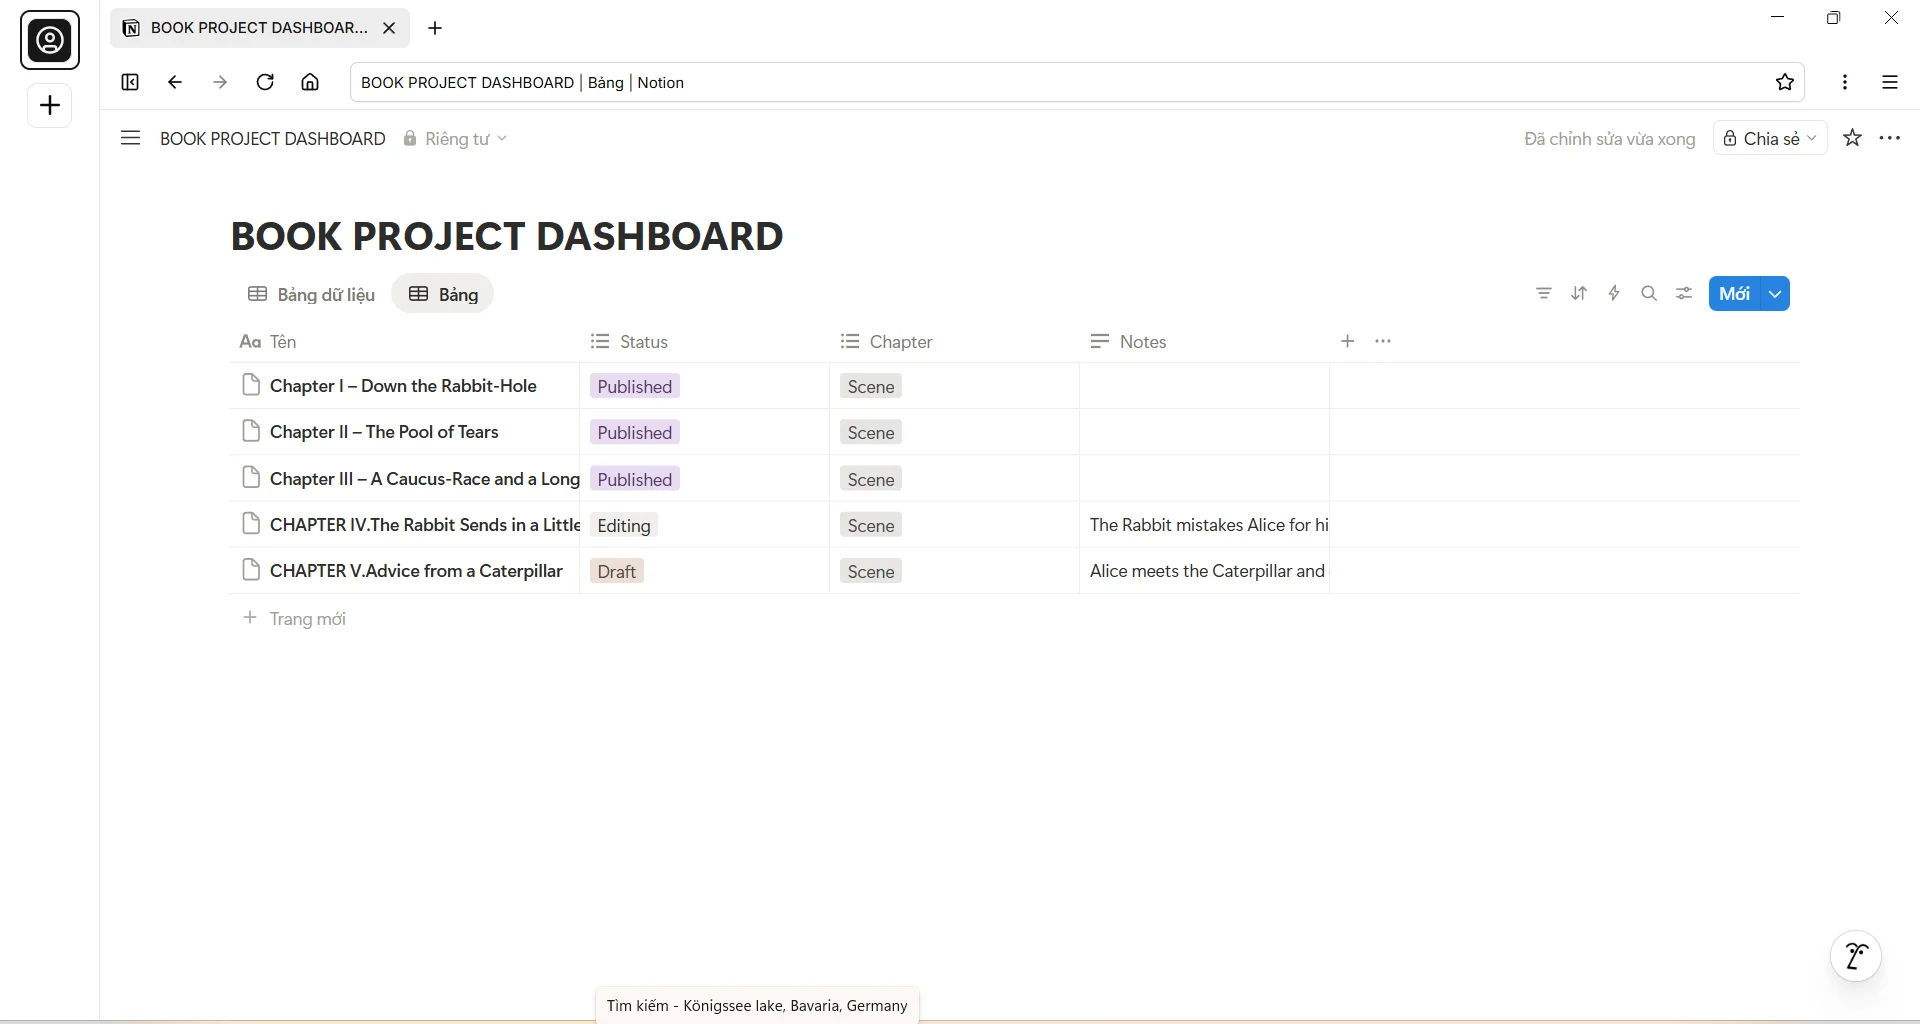Click the Mới button to create entry
Image resolution: width=1920 pixels, height=1024 pixels.
pos(1737,293)
